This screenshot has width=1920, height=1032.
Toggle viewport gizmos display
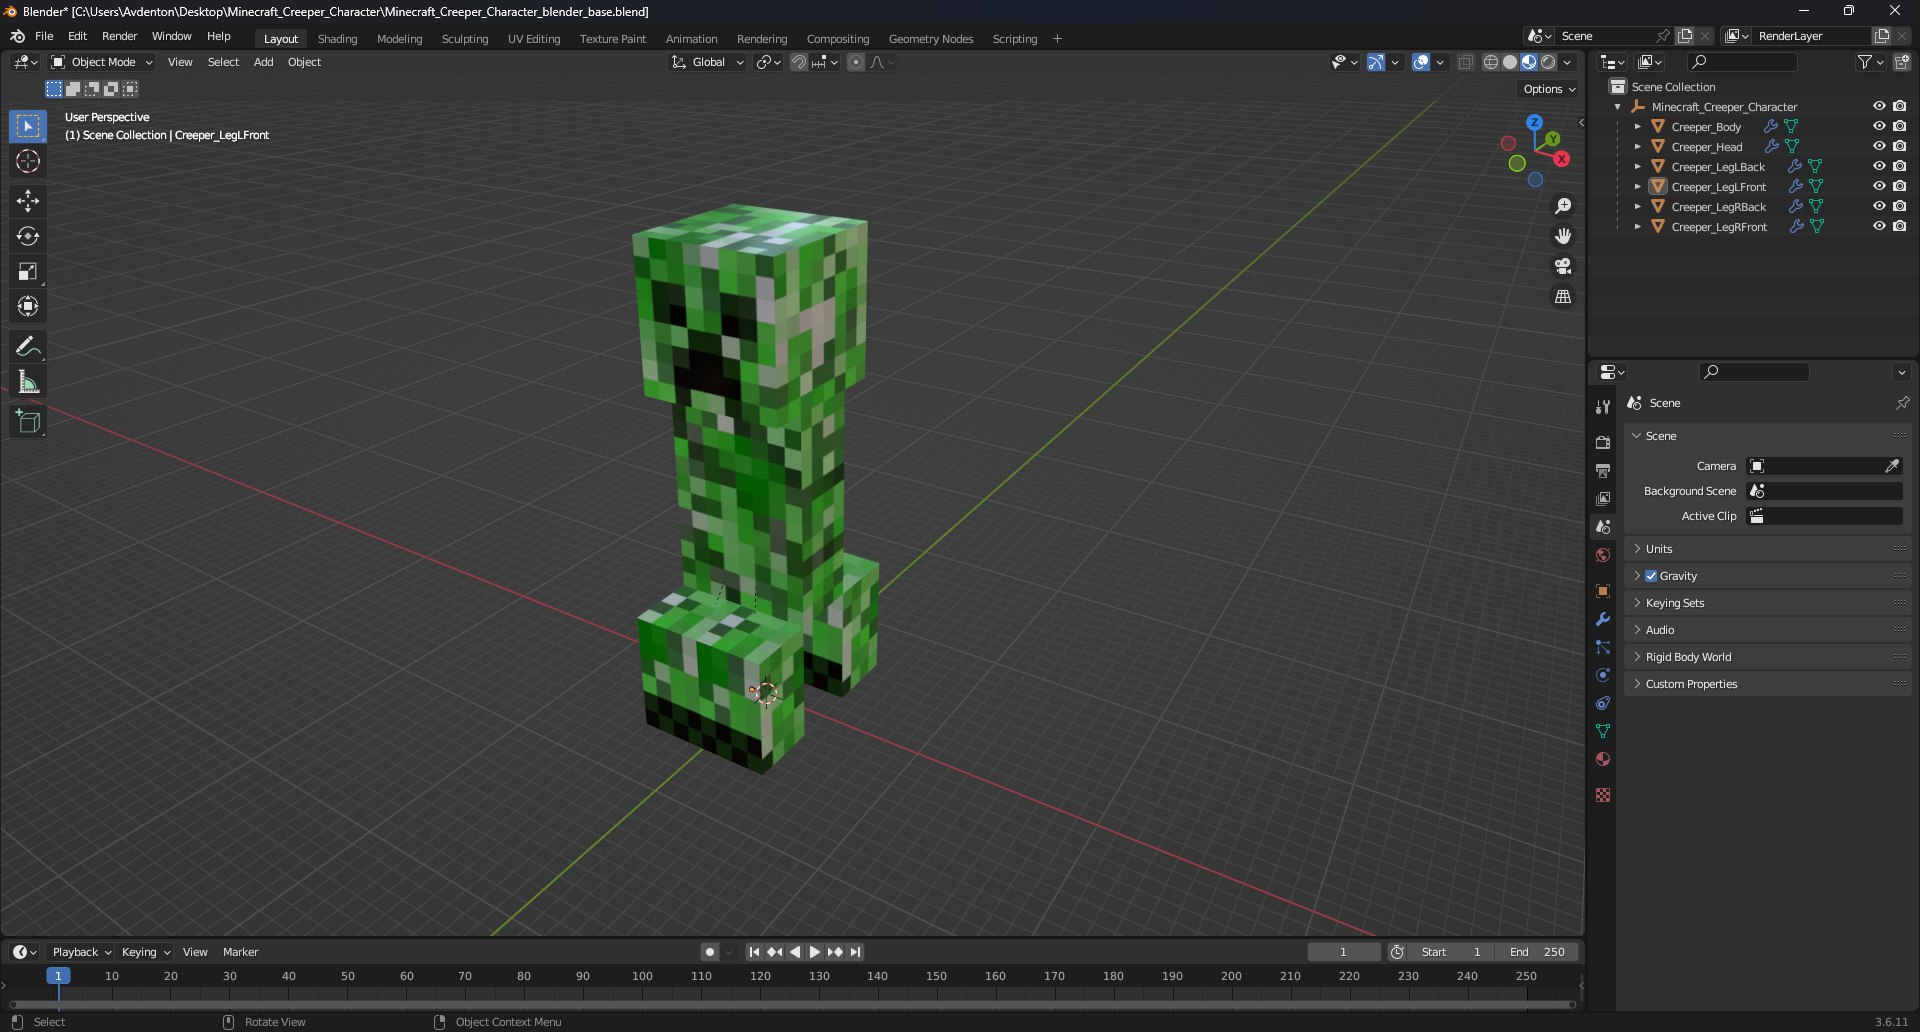(1376, 62)
